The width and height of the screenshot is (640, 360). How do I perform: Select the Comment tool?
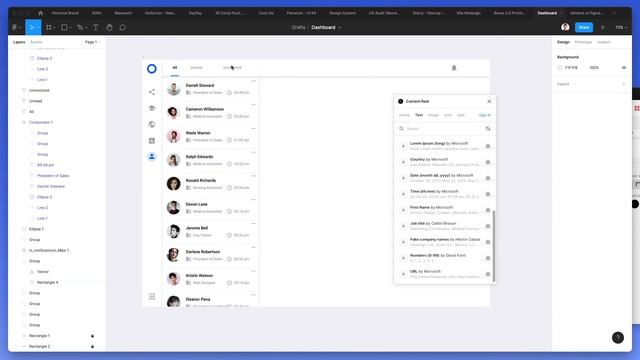point(122,27)
